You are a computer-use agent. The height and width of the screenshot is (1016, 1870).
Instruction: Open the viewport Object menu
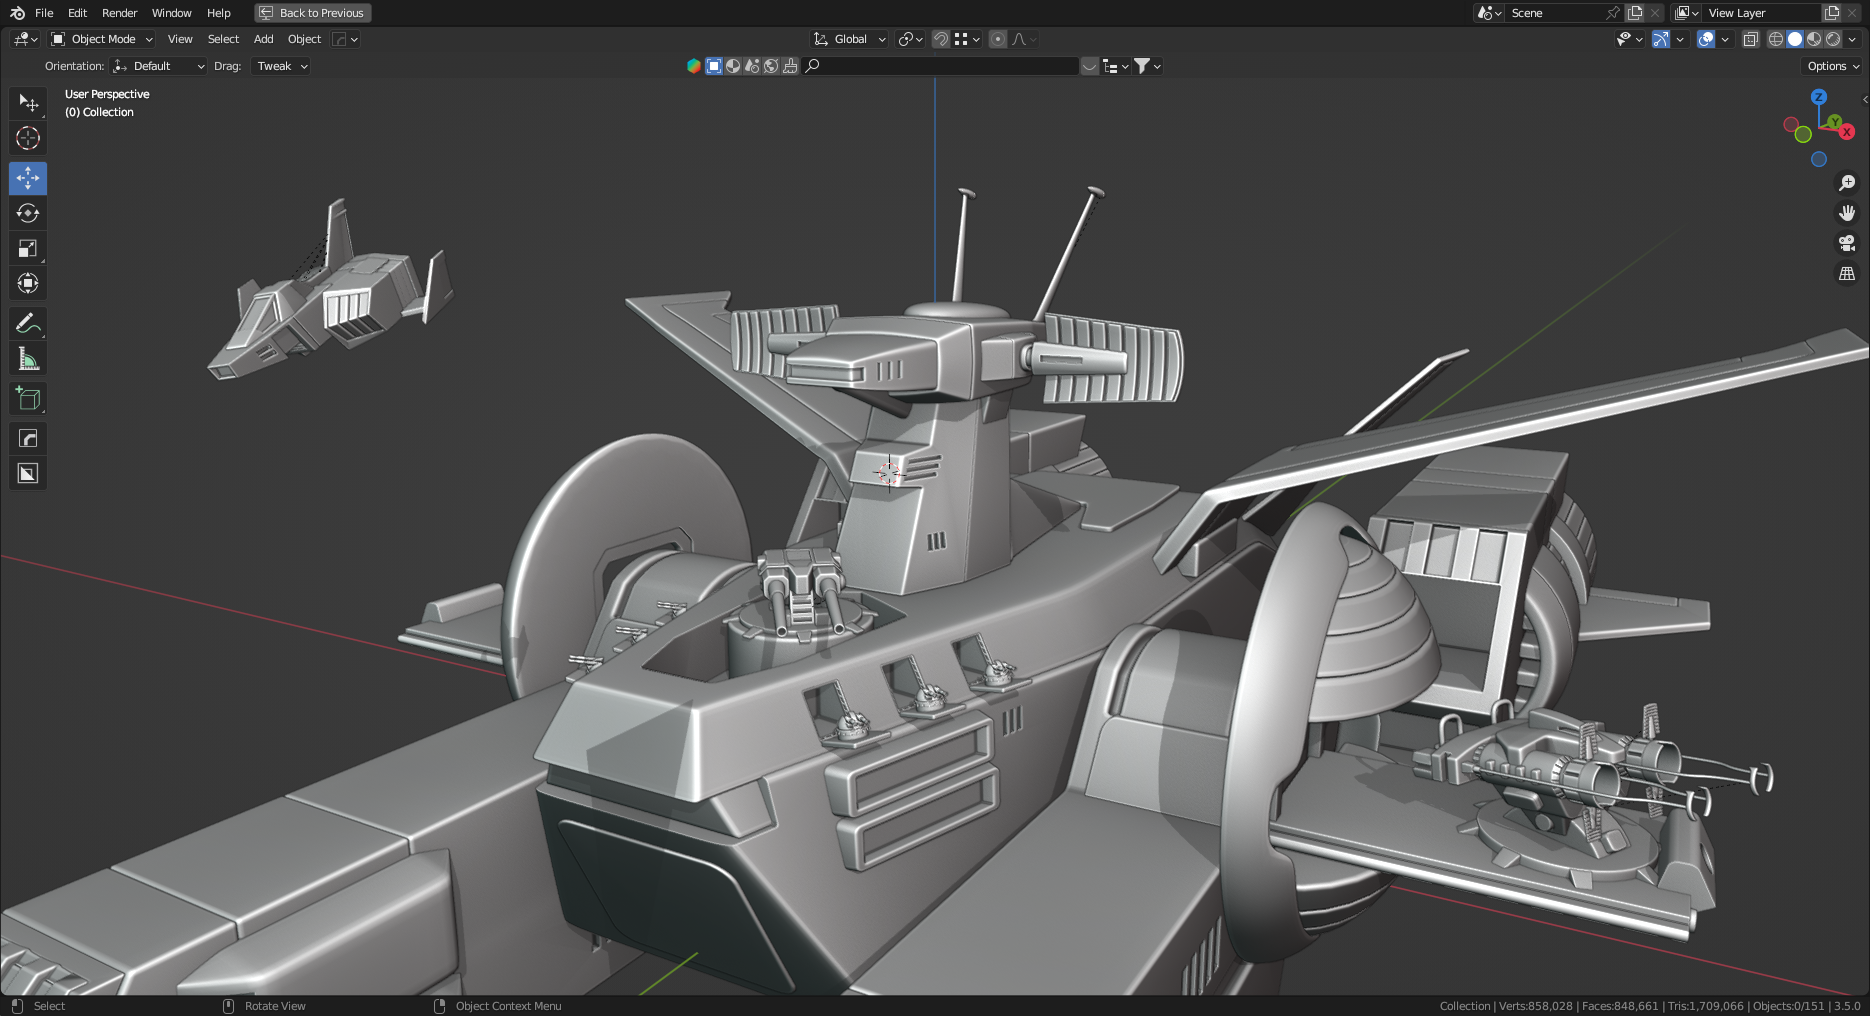point(304,39)
